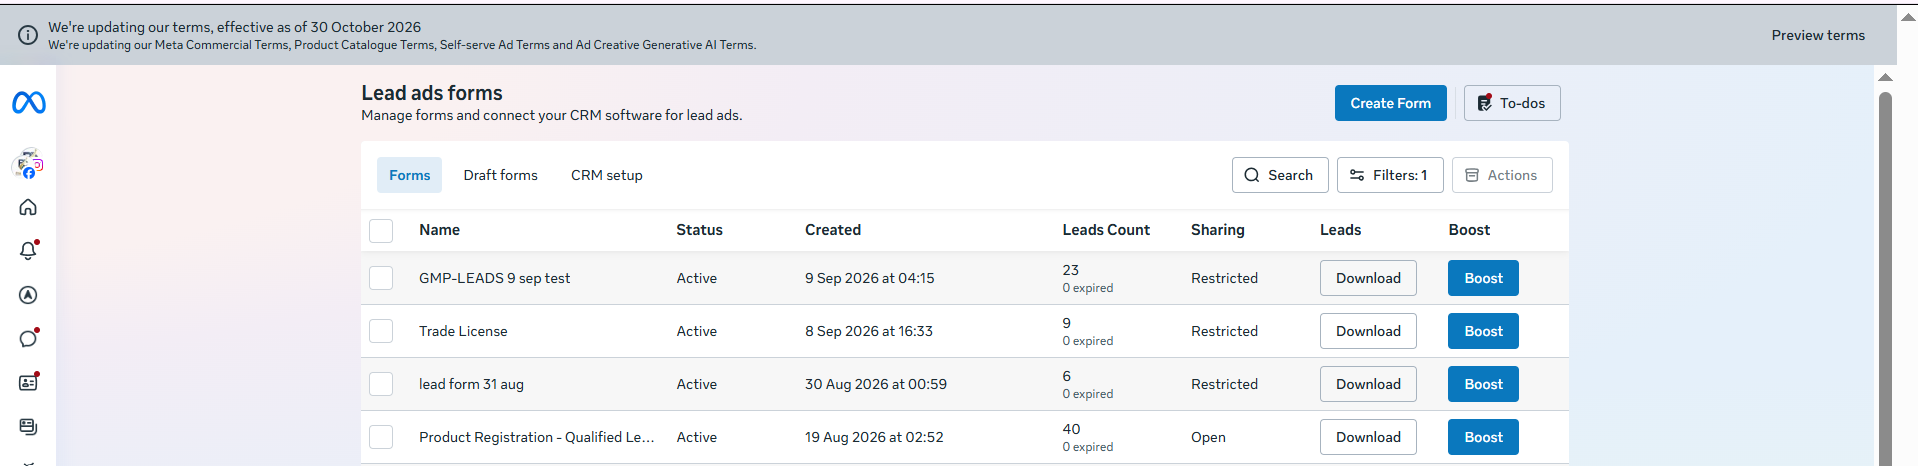Click the Product Registration - Qualified Le... name
Viewport: 1918px width, 466px height.
(x=537, y=437)
